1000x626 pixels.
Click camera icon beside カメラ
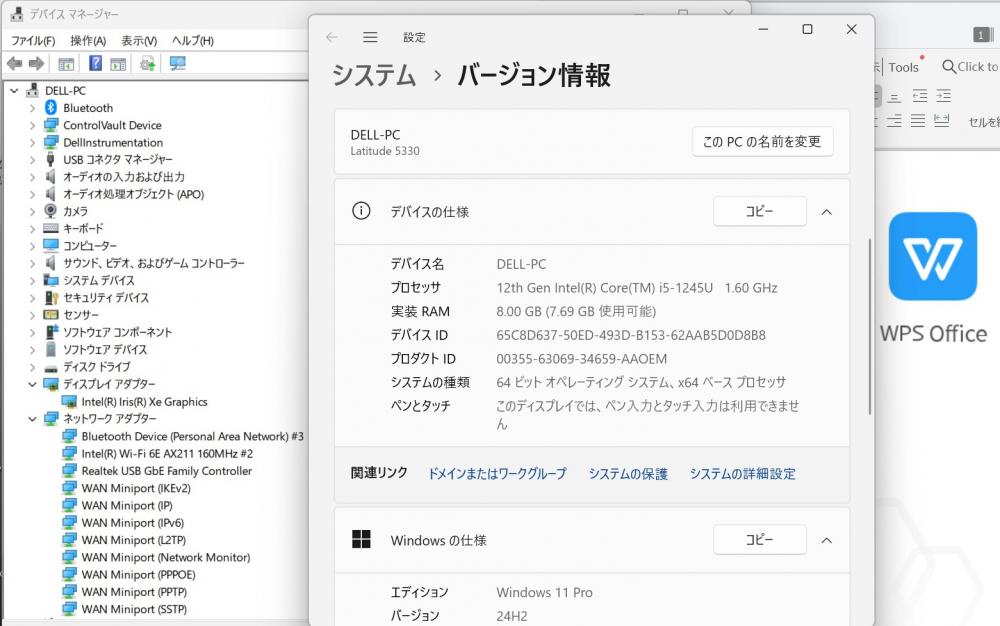[50, 211]
